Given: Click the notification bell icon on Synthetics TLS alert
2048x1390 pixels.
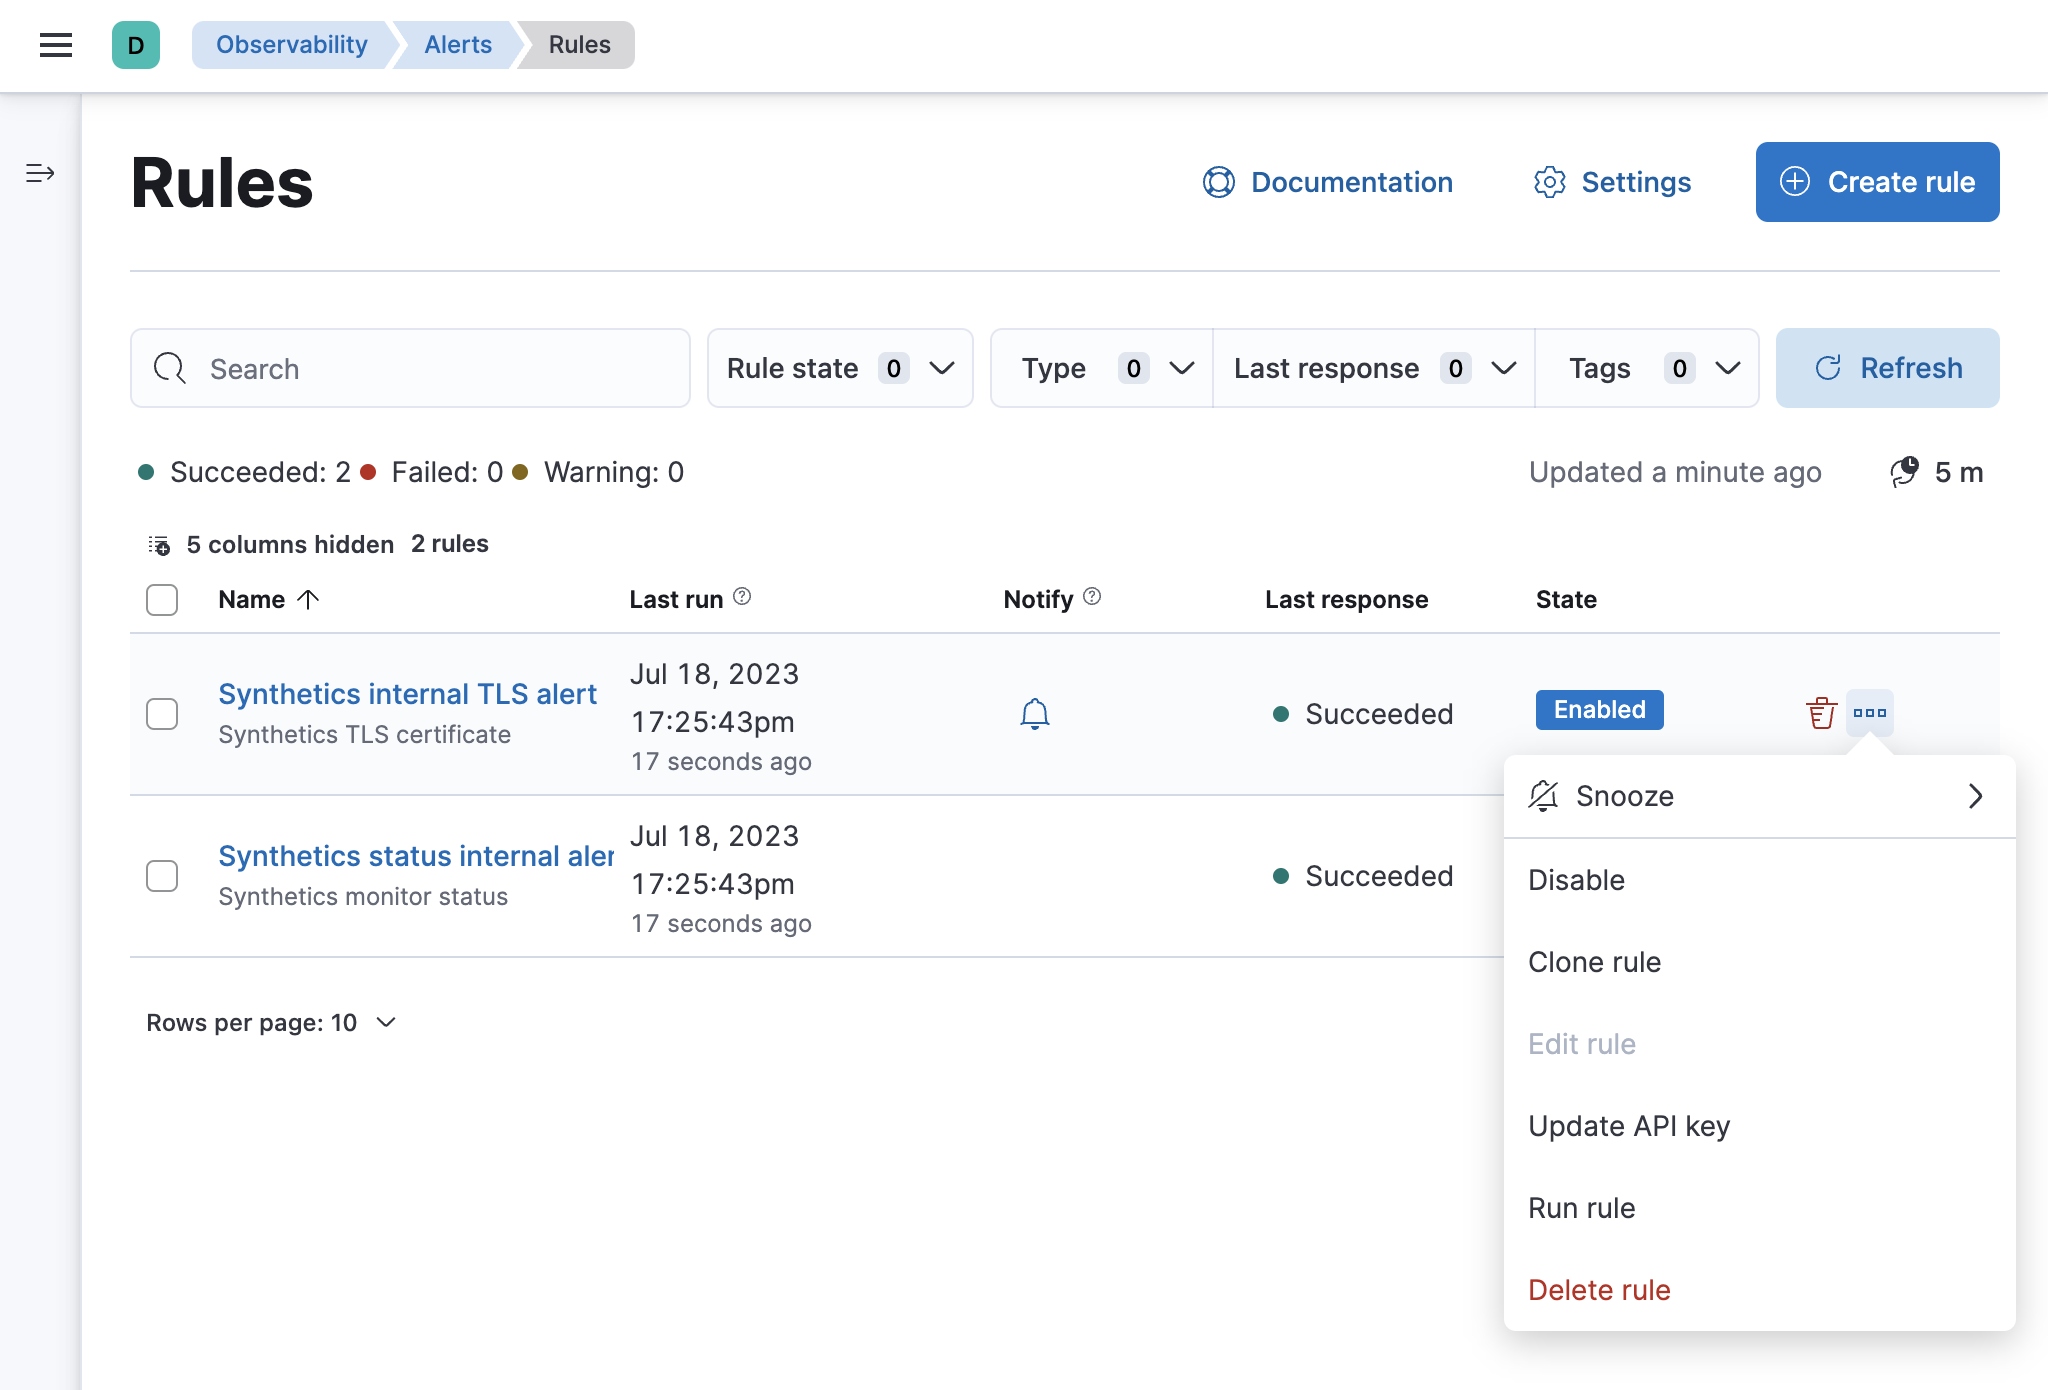Looking at the screenshot, I should (1033, 714).
